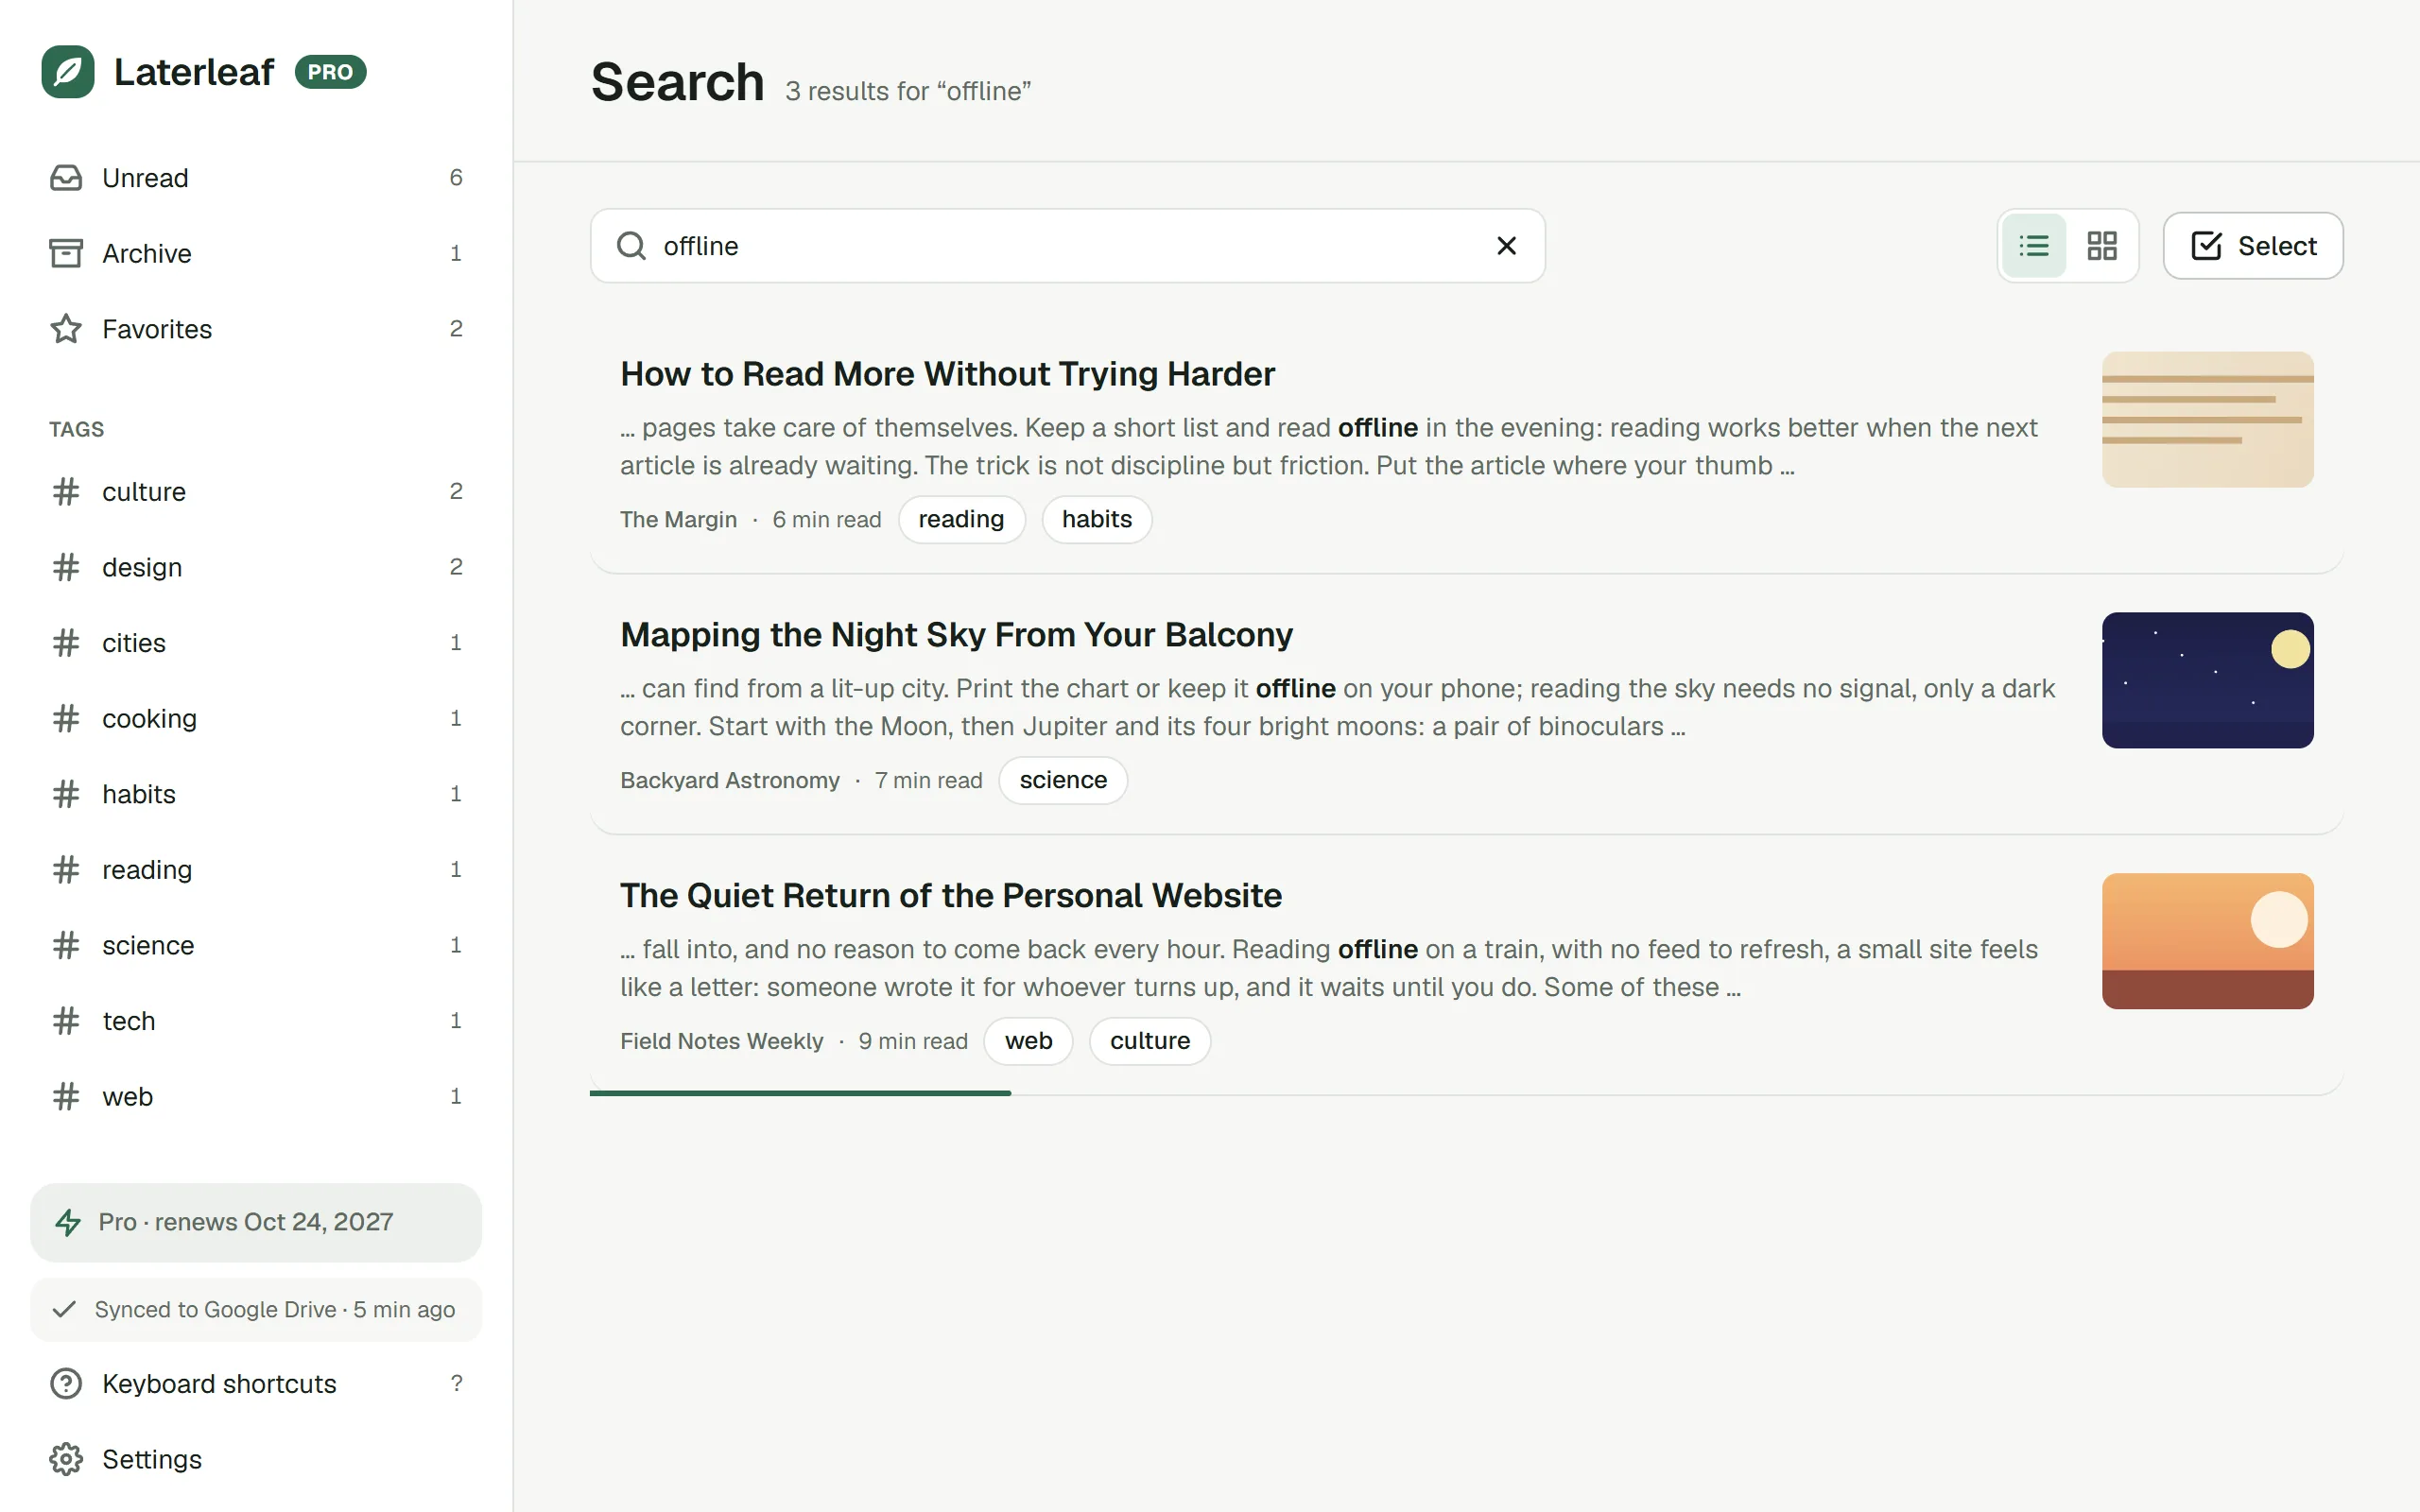Click the night sky article thumbnail
The height and width of the screenshot is (1512, 2420).
click(2207, 681)
